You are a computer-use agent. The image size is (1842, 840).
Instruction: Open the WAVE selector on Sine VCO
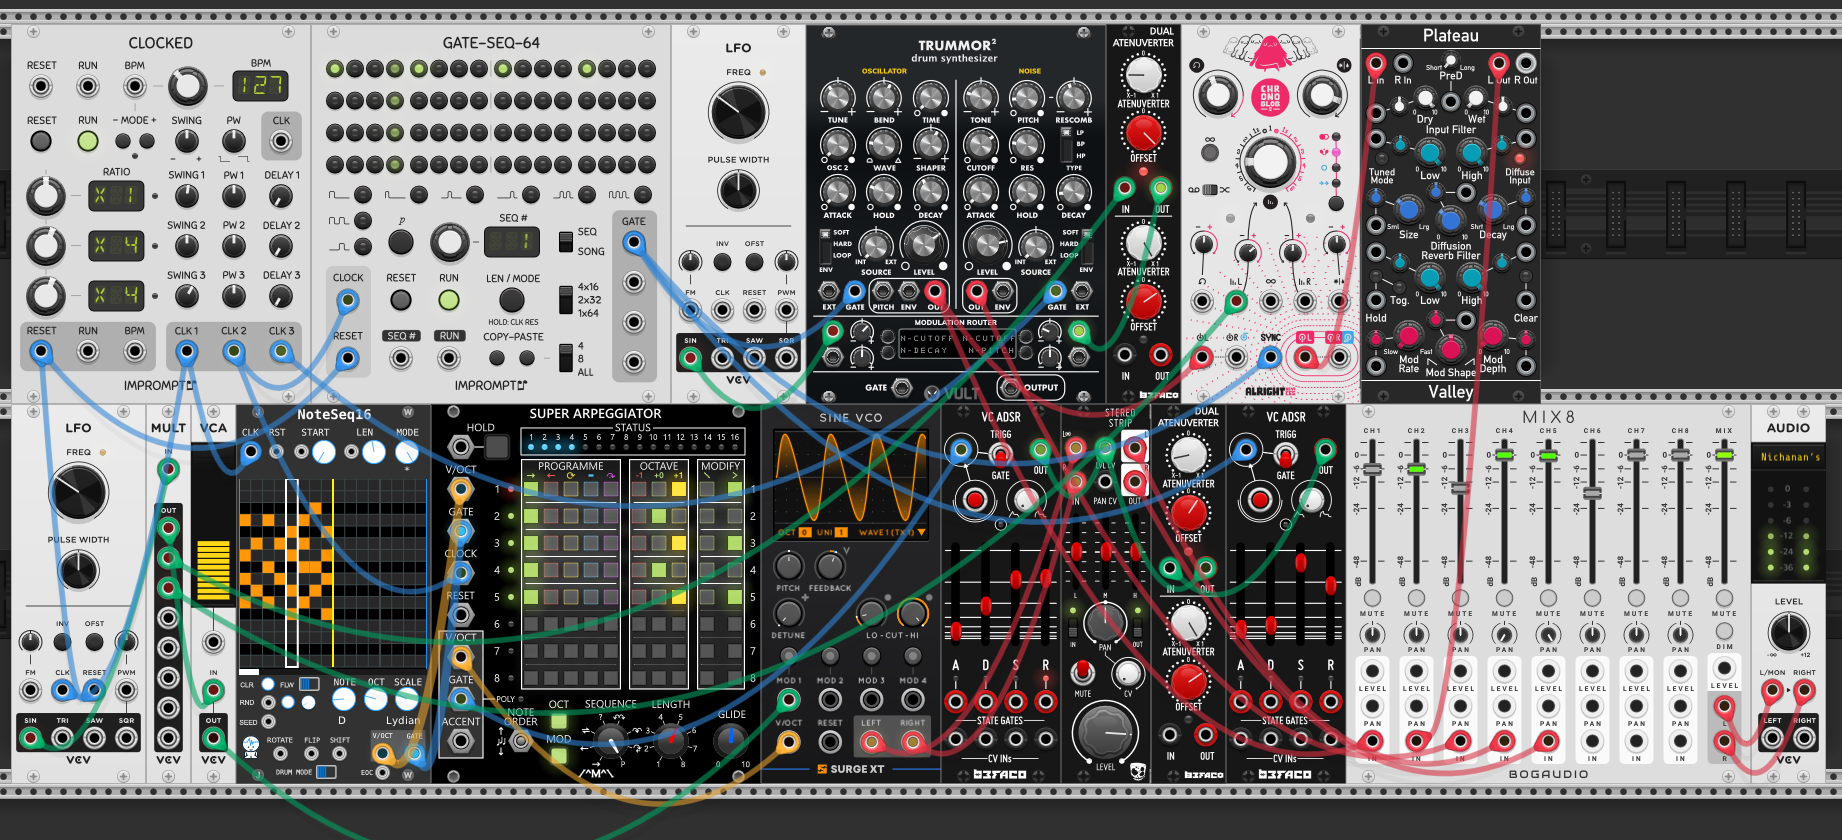pyautogui.click(x=891, y=532)
